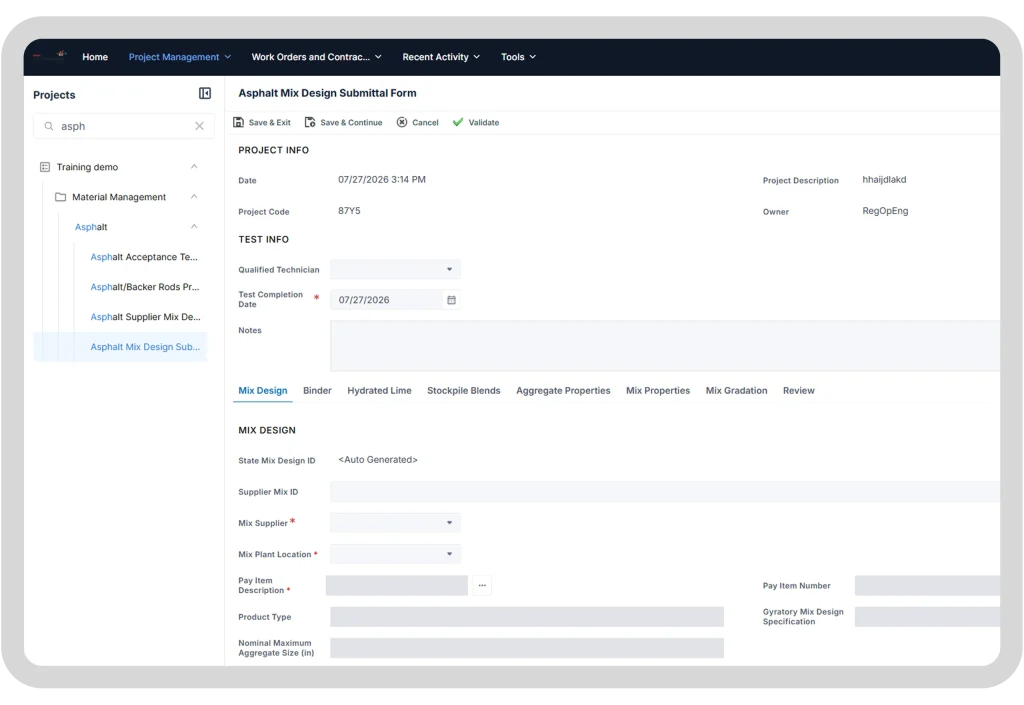The width and height of the screenshot is (1024, 705).
Task: Click the Material Management folder icon
Action: coord(60,197)
